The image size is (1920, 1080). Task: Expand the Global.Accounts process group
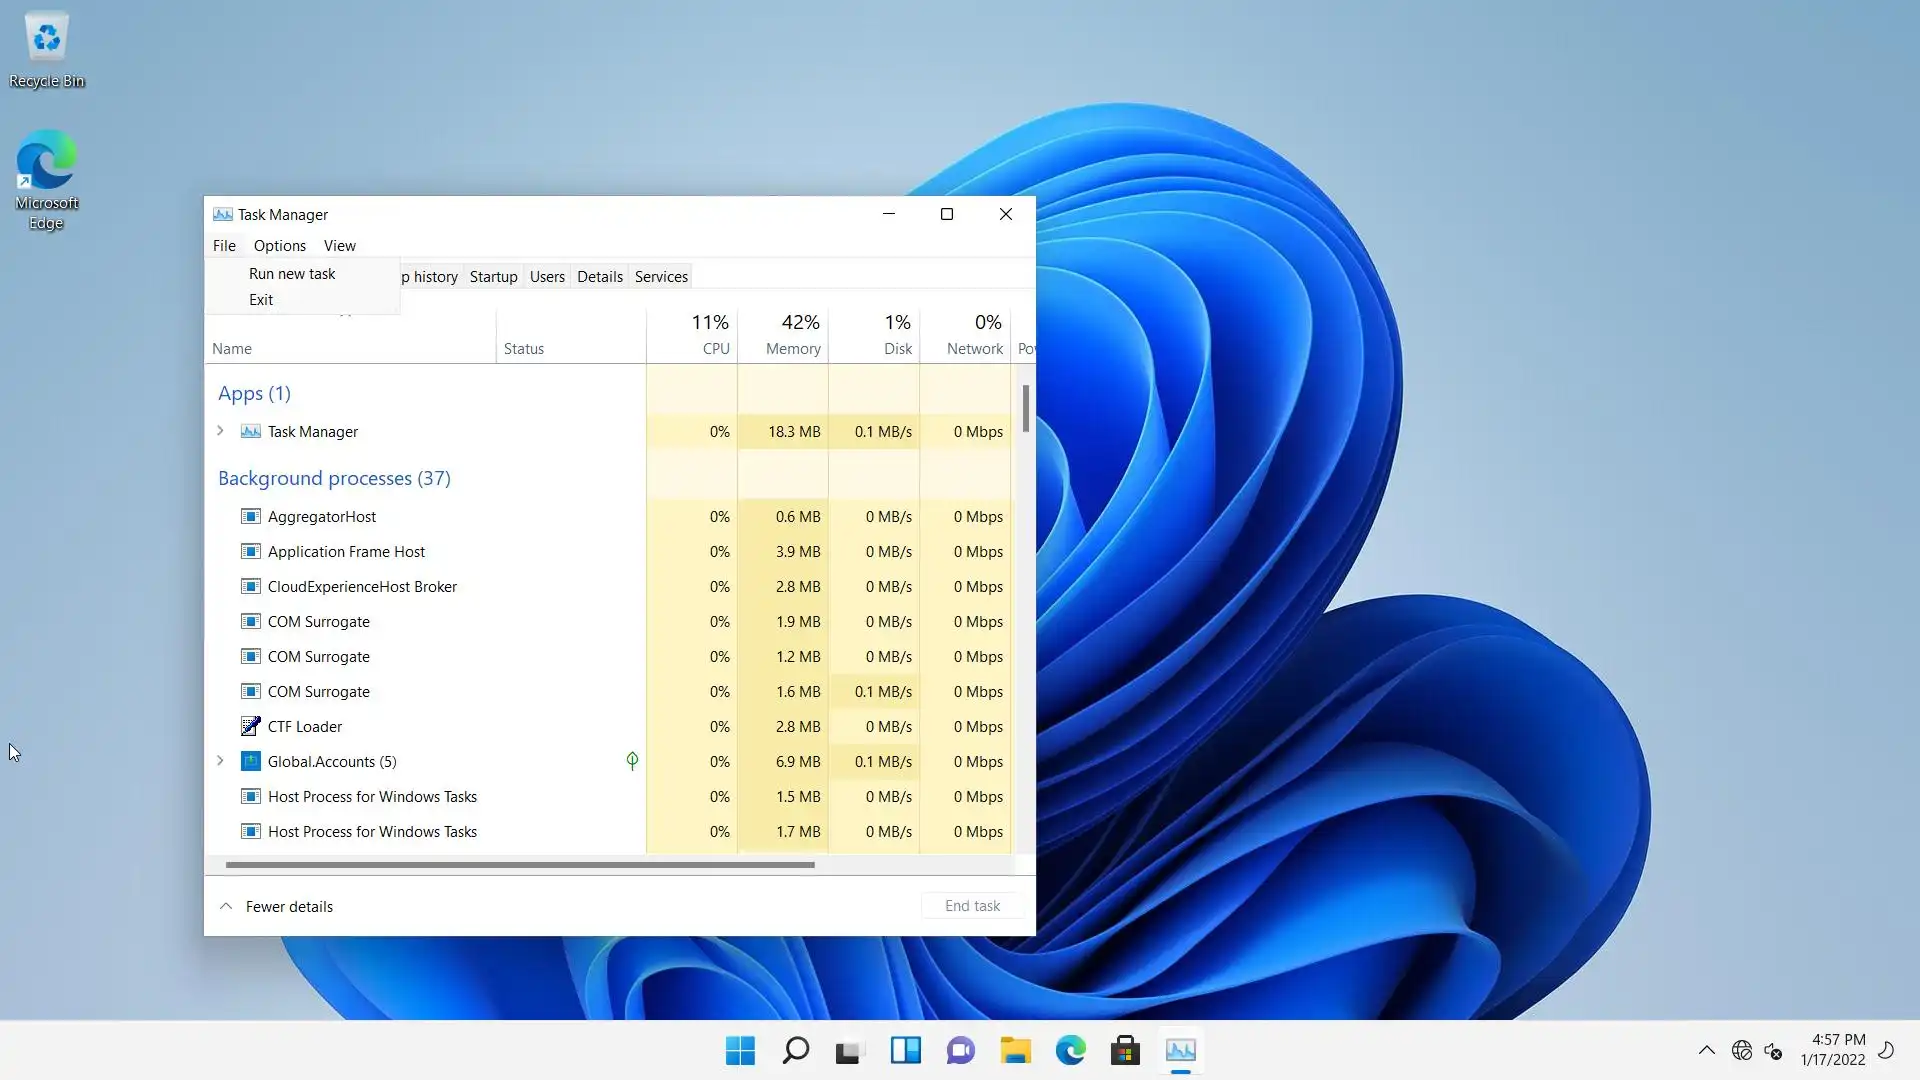[220, 761]
